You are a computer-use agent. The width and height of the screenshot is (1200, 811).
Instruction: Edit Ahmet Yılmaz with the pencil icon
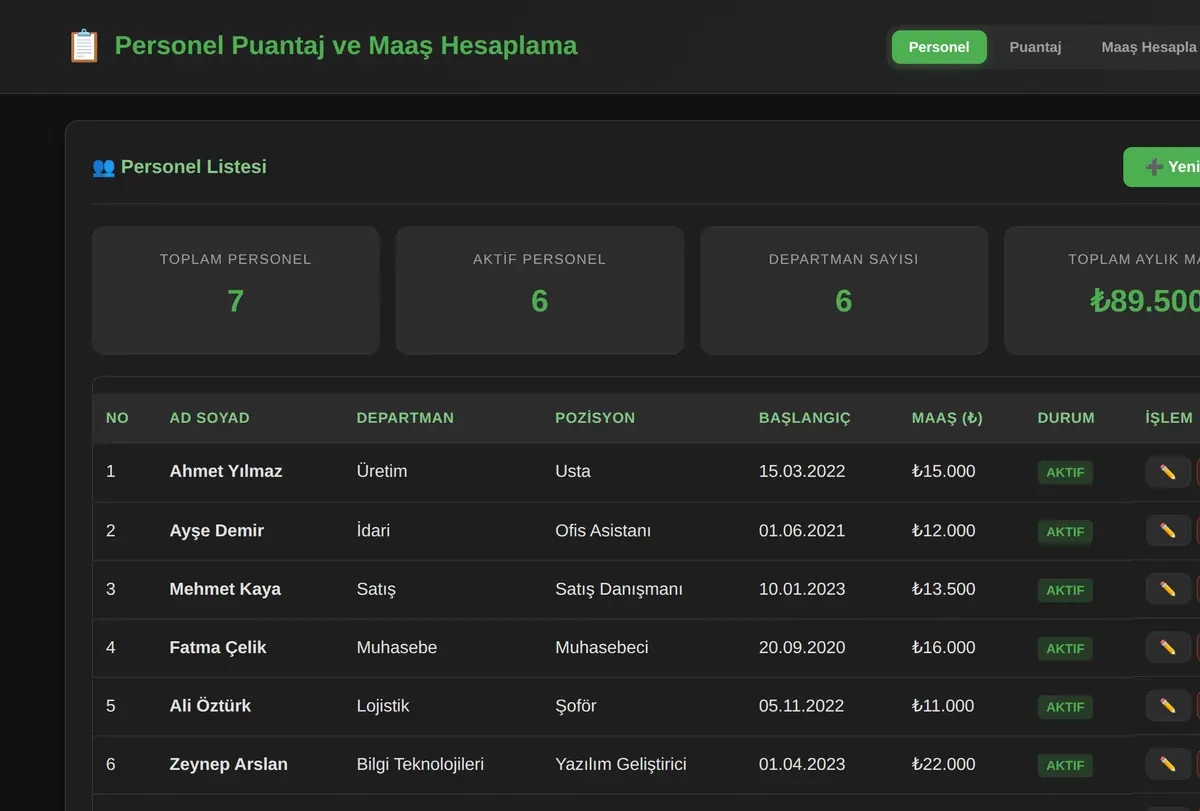click(1168, 472)
